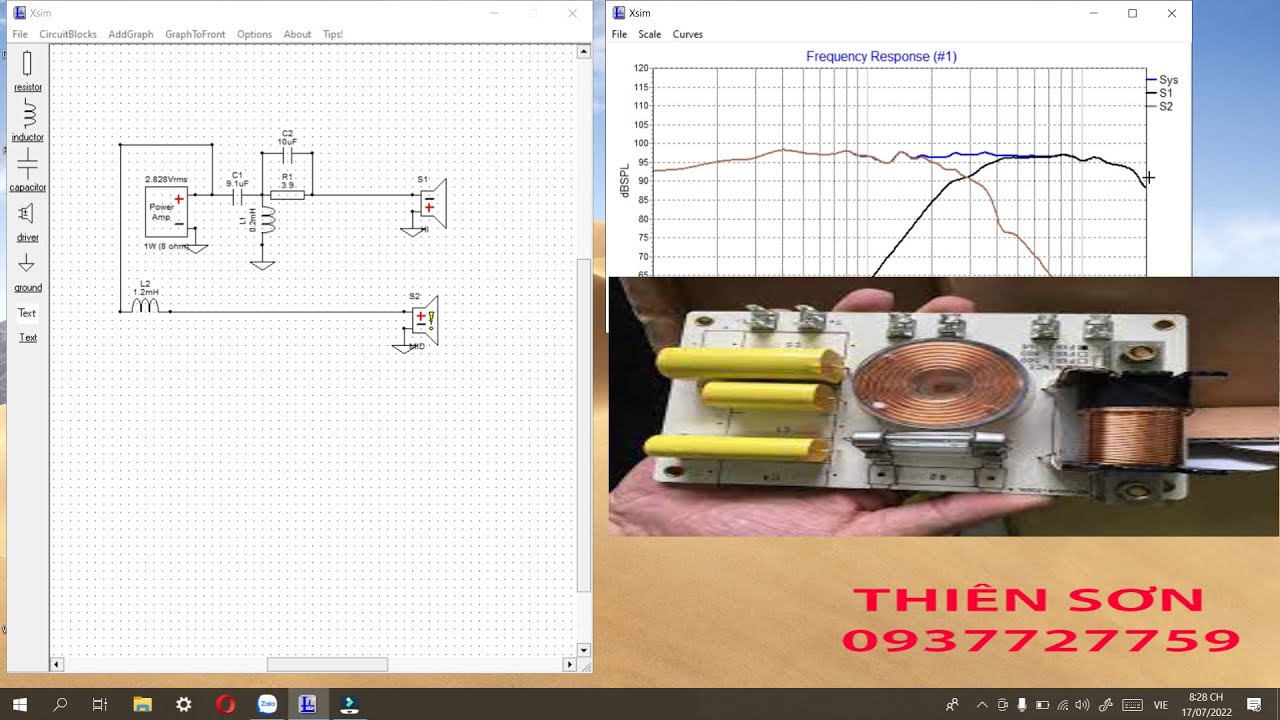Image resolution: width=1280 pixels, height=720 pixels.
Task: Maximize the Frequency Response Xsim window
Action: (x=1132, y=13)
